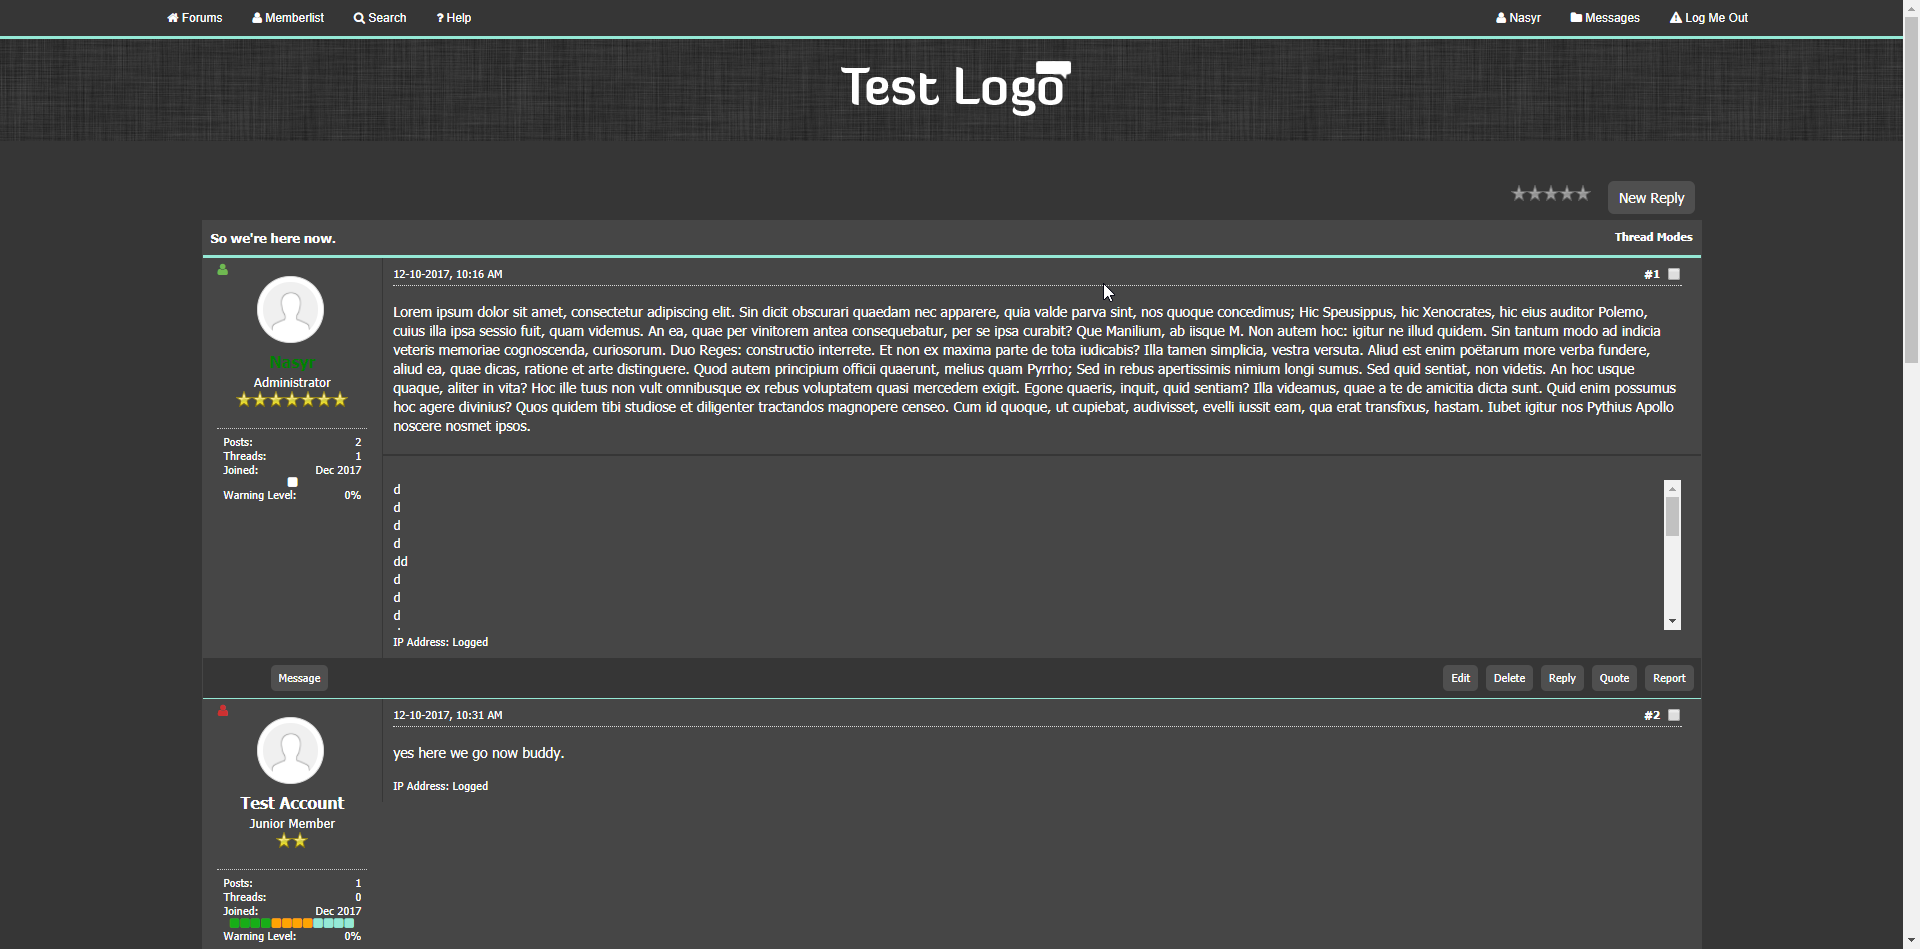The height and width of the screenshot is (949, 1920).
Task: Edit post #1
Action: tap(1460, 678)
